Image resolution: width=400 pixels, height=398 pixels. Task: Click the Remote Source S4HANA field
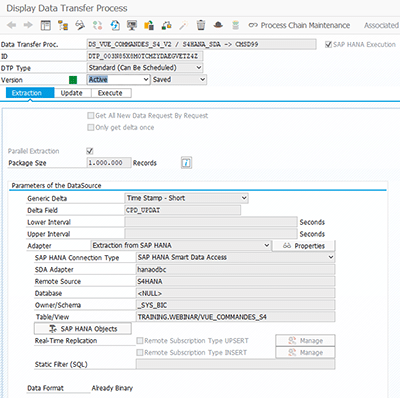point(235,281)
